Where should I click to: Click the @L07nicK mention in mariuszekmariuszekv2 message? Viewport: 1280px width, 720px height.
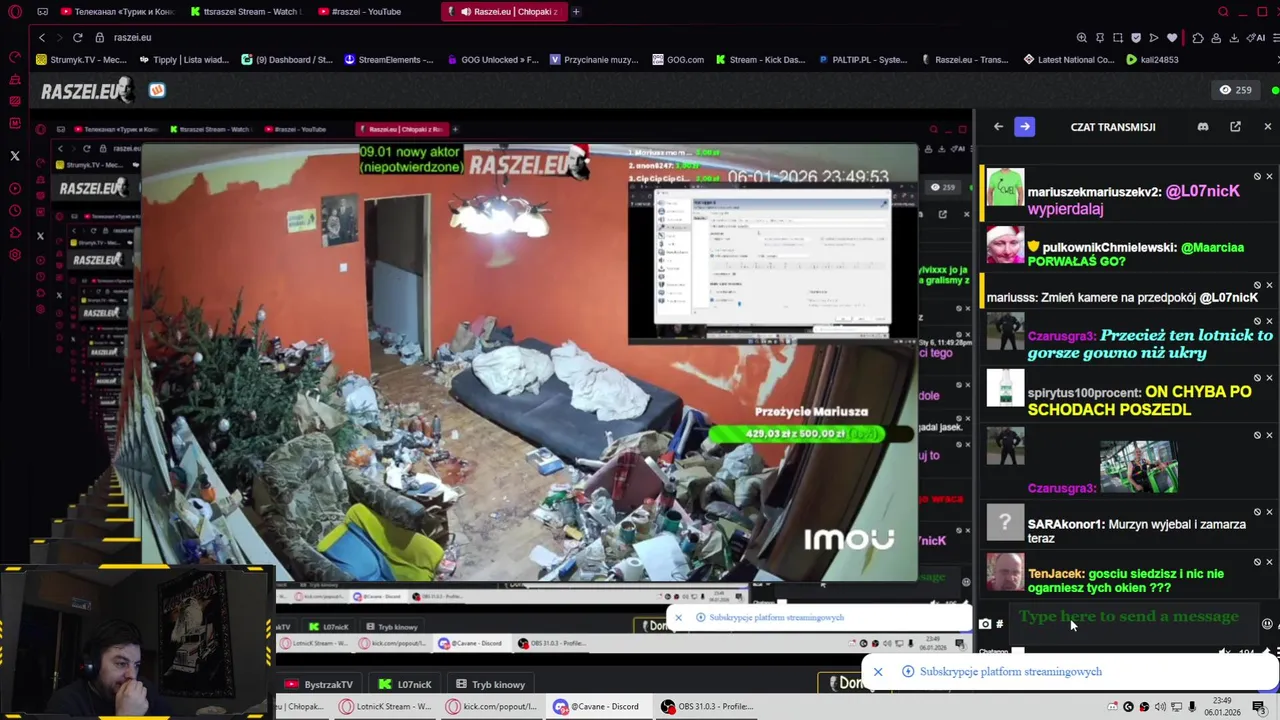pos(1202,191)
